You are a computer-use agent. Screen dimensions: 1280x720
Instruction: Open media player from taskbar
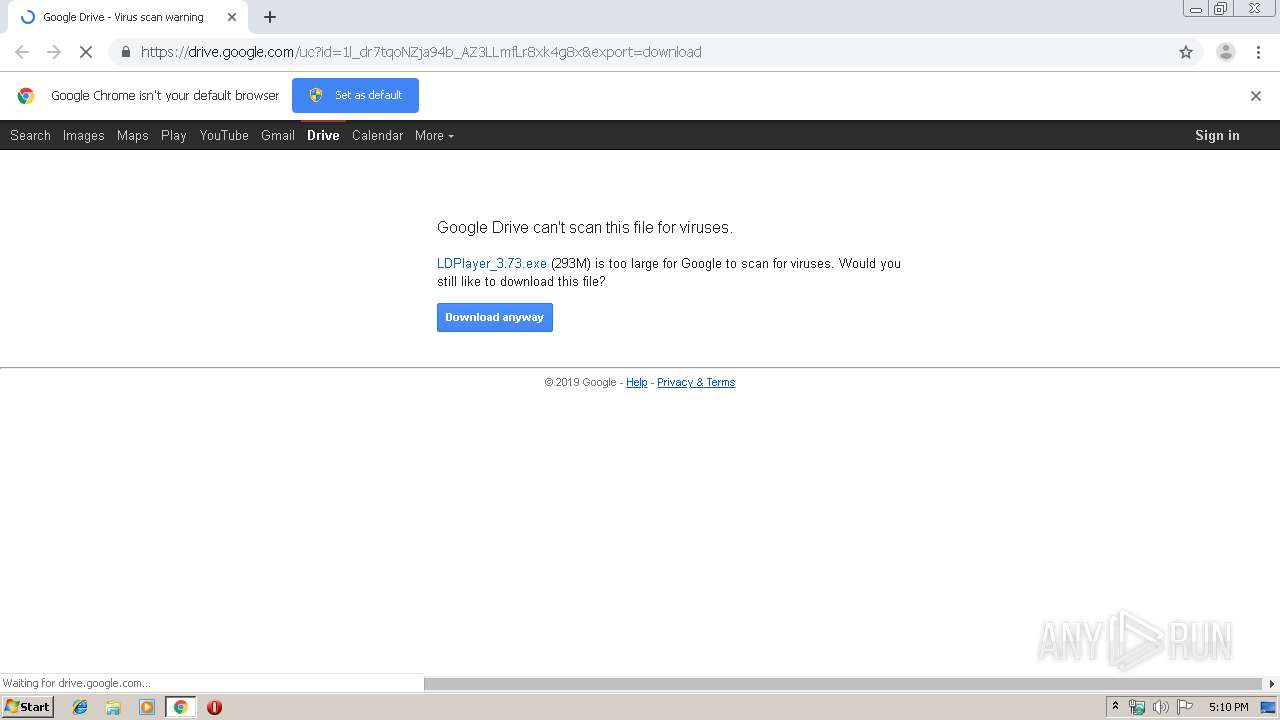147,707
